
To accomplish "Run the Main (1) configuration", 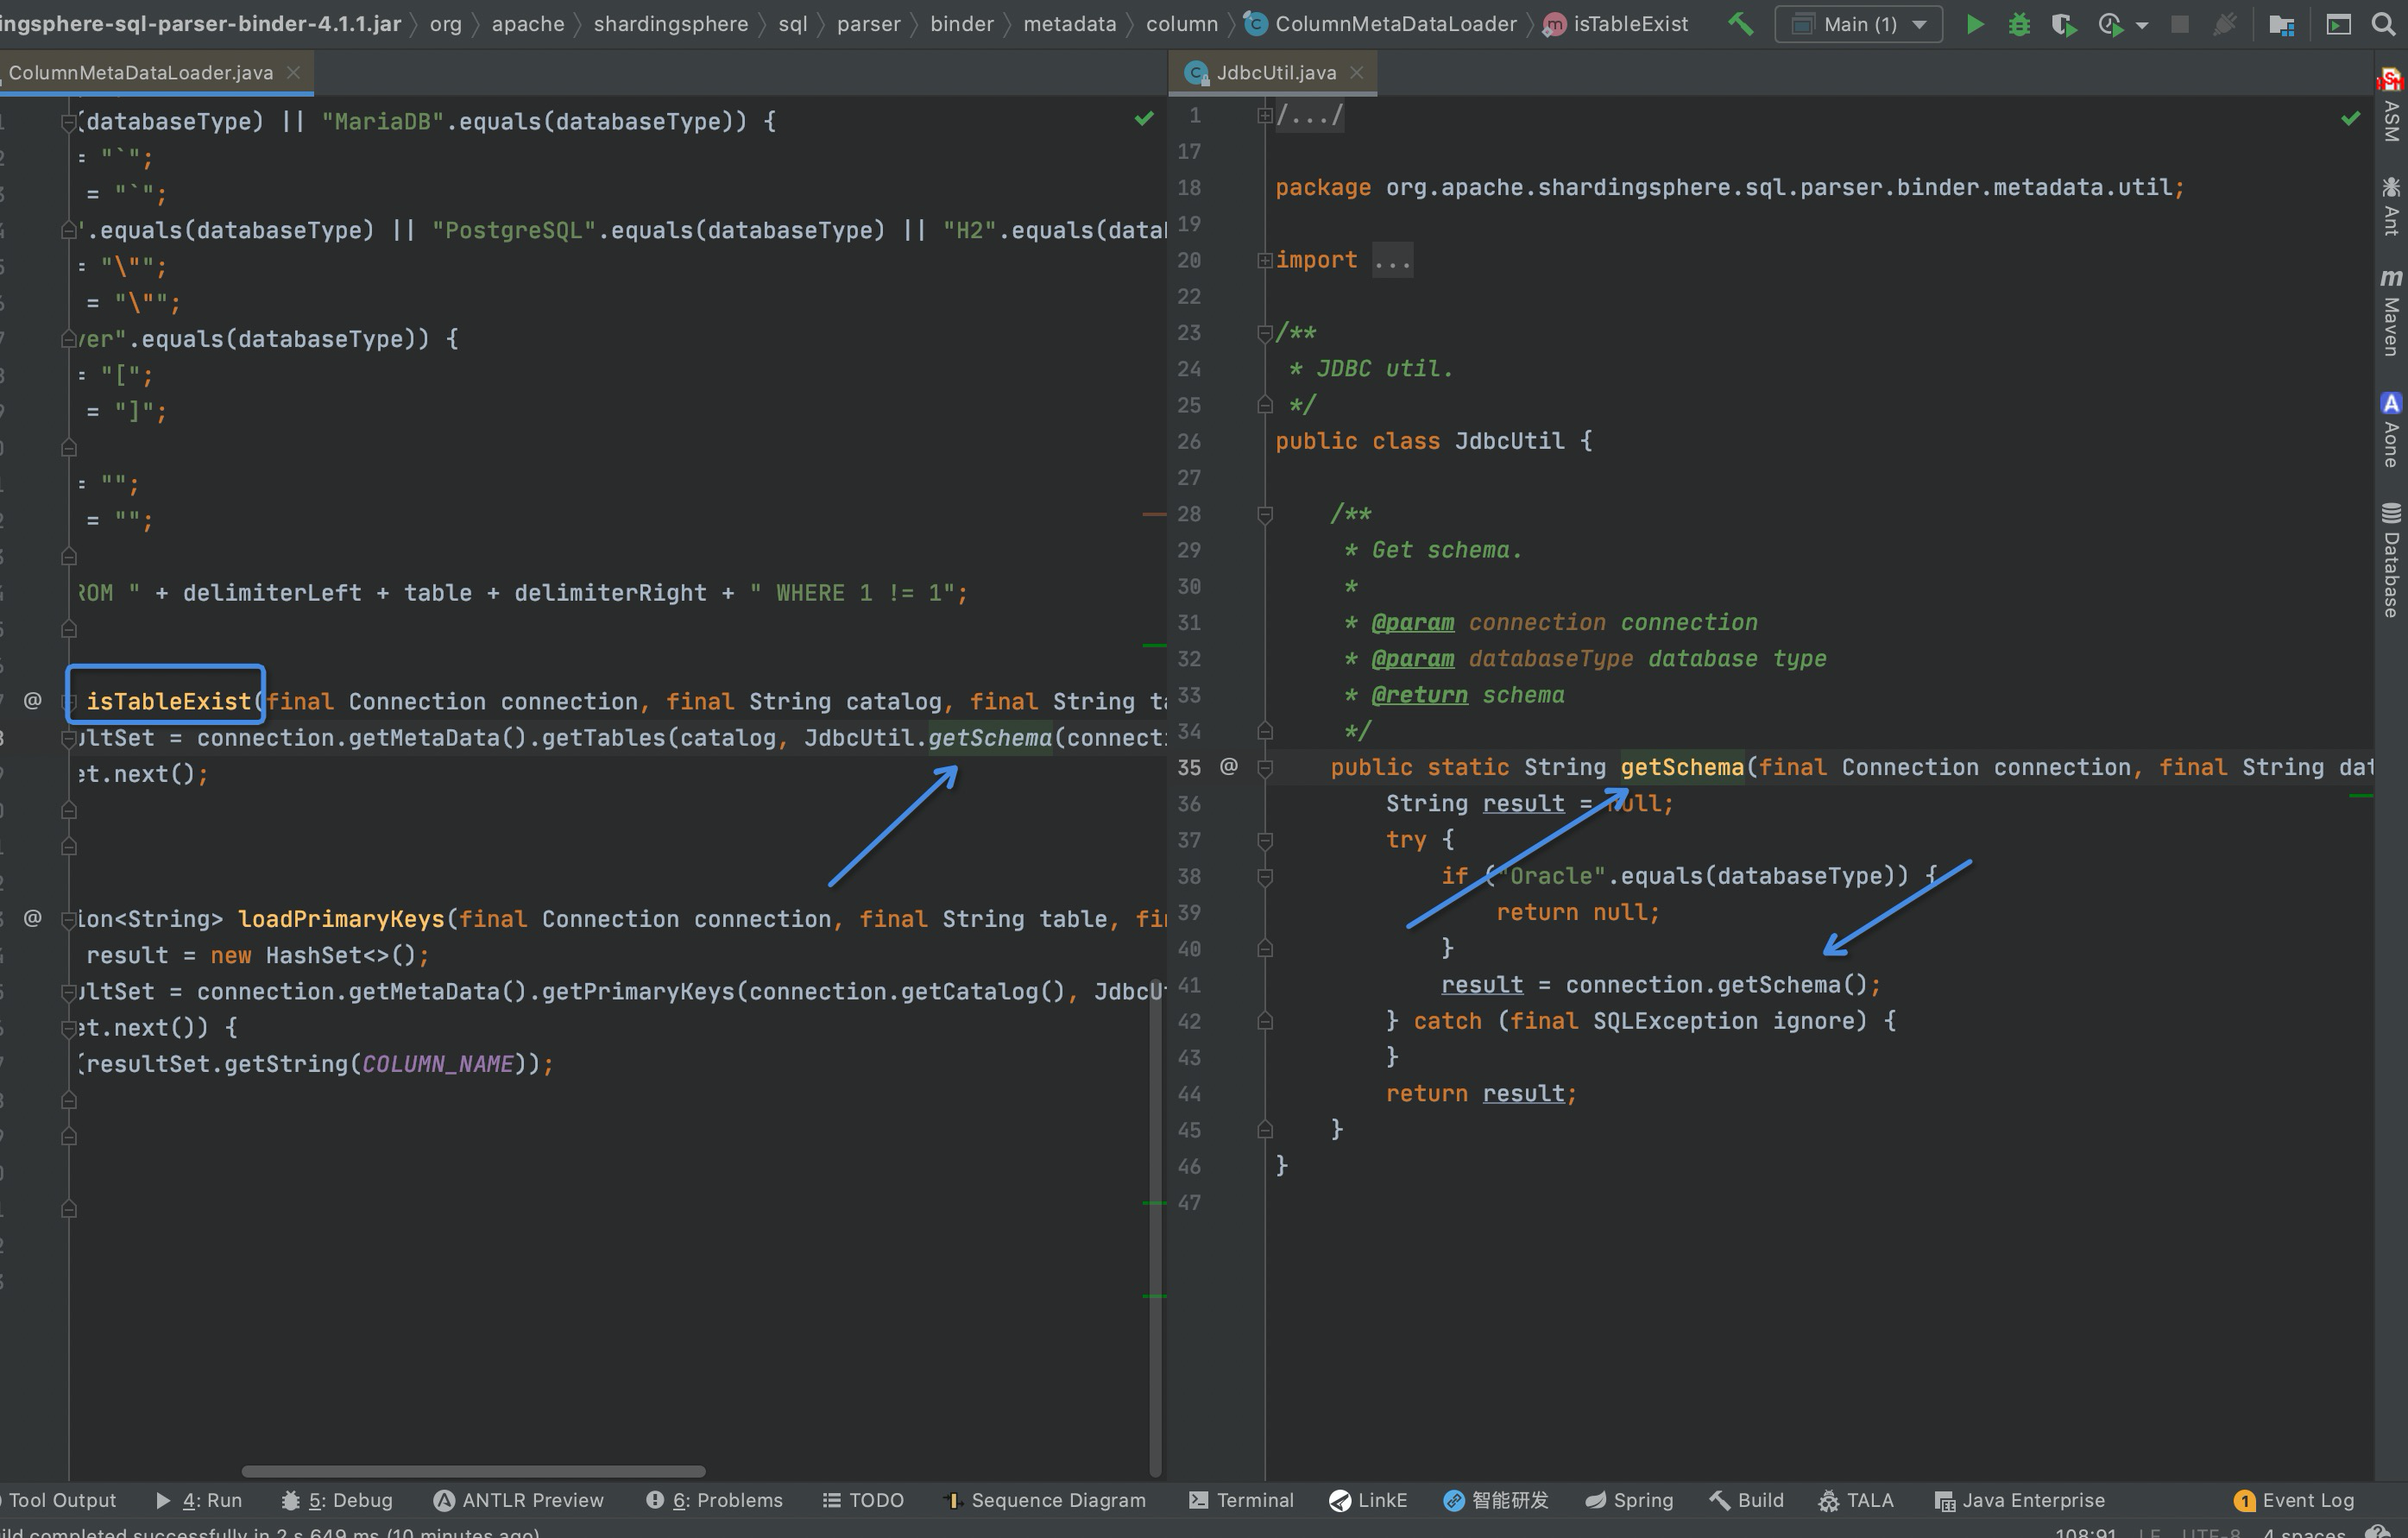I will click(1974, 24).
